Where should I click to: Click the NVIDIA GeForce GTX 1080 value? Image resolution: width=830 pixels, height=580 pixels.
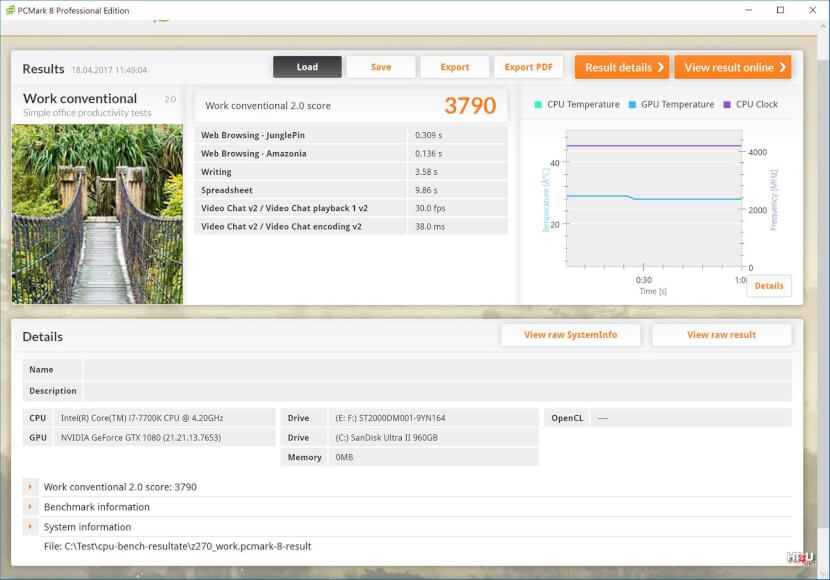[x=141, y=438]
